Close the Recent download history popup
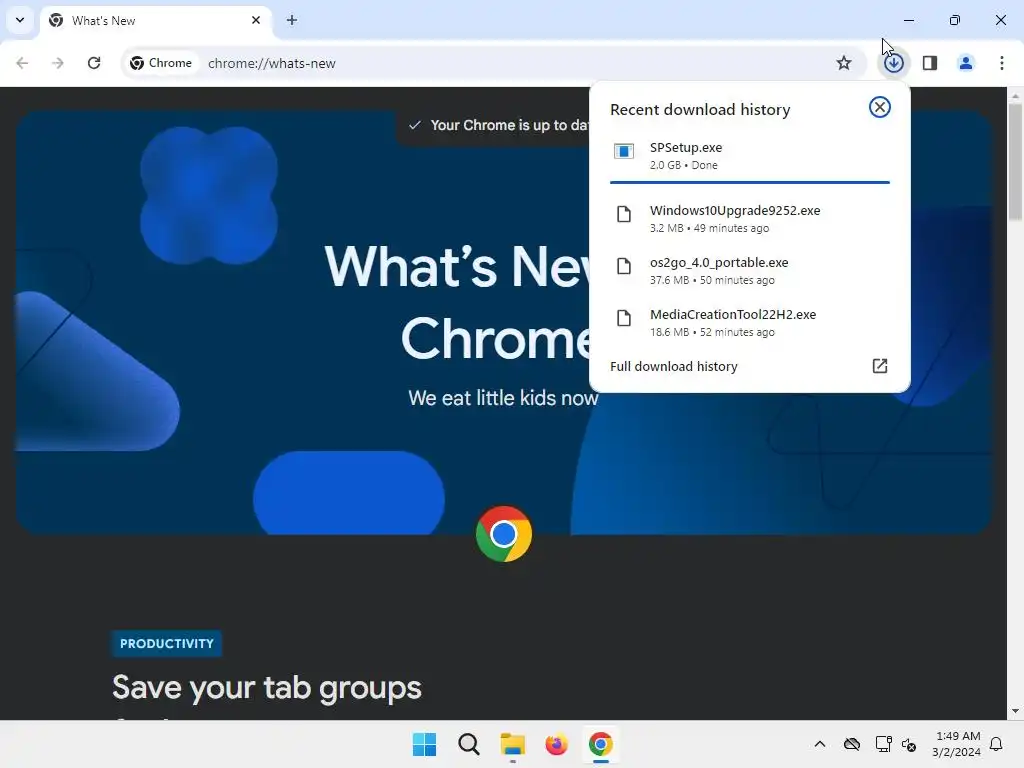1024x768 pixels. [880, 107]
